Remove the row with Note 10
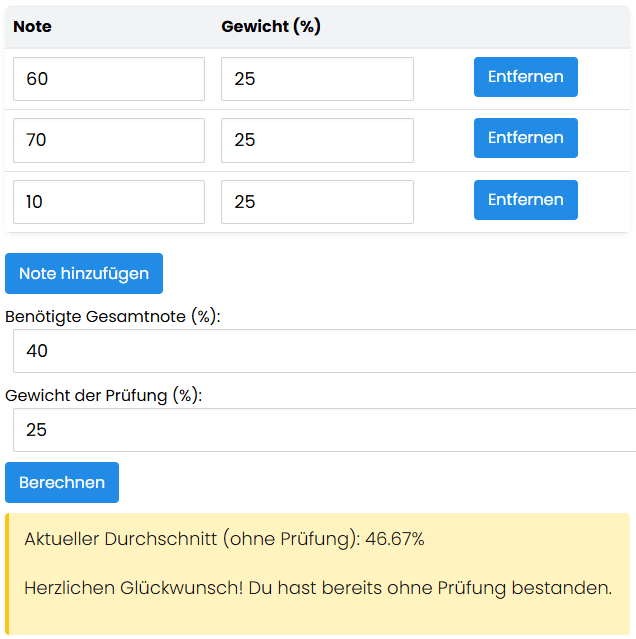The image size is (636, 639). pyautogui.click(x=525, y=200)
